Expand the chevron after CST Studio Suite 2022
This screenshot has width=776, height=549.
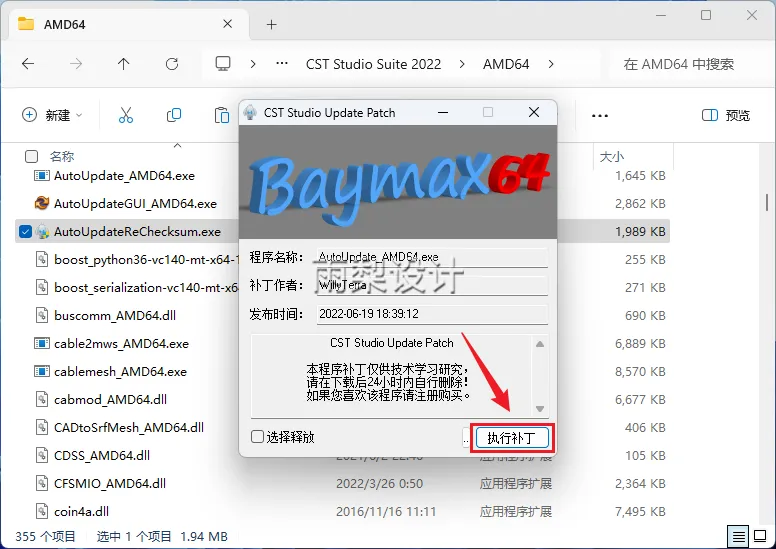(462, 64)
